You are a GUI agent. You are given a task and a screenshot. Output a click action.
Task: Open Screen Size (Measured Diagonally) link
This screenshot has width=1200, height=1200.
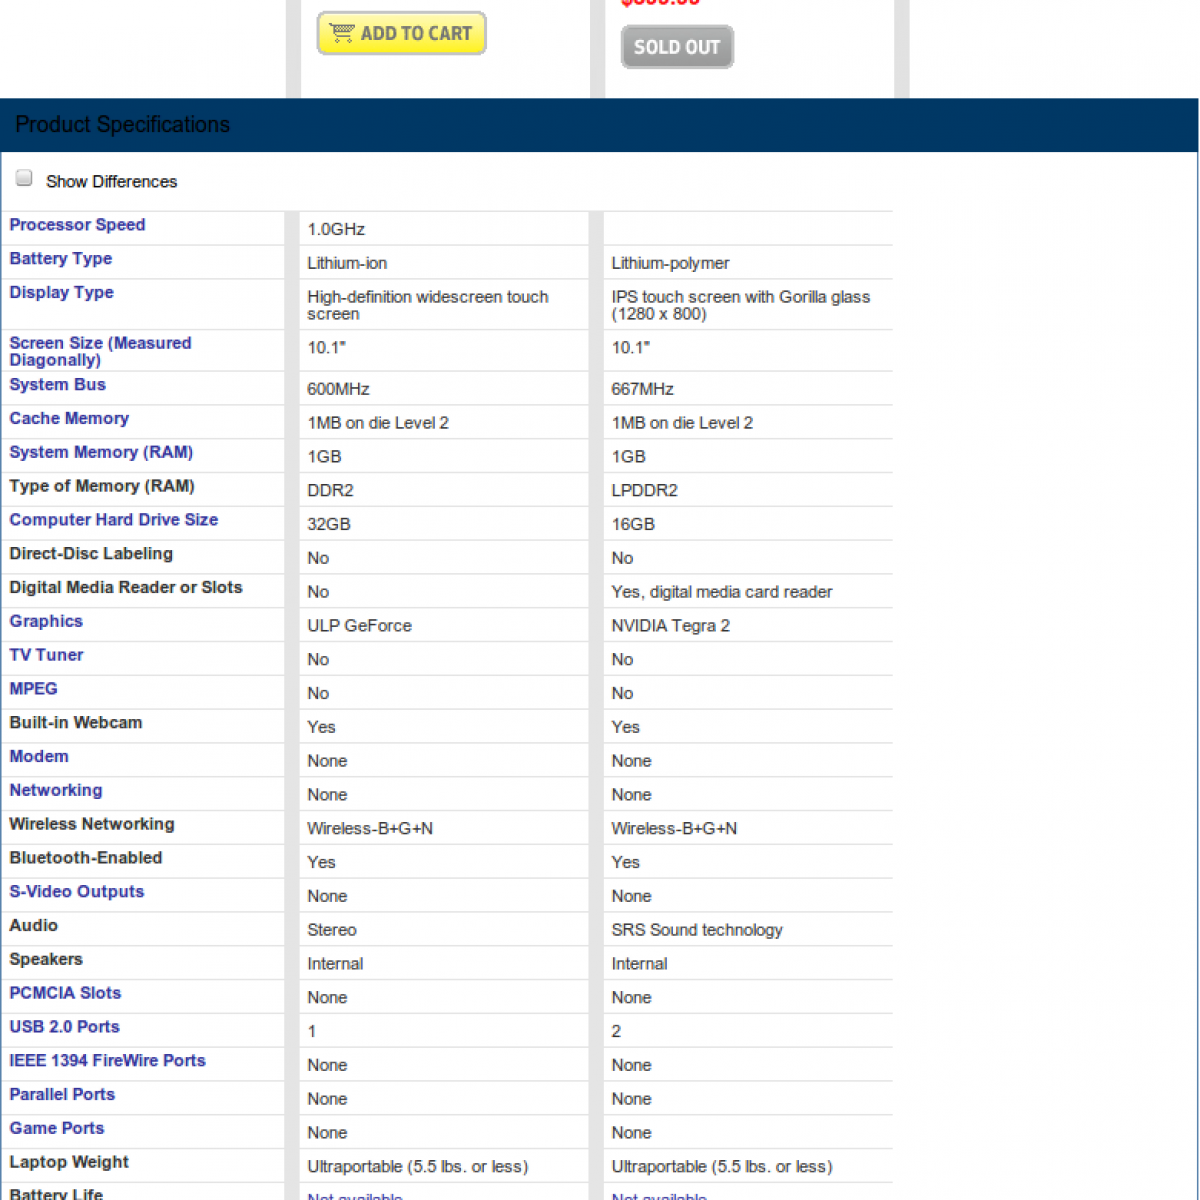coord(100,351)
